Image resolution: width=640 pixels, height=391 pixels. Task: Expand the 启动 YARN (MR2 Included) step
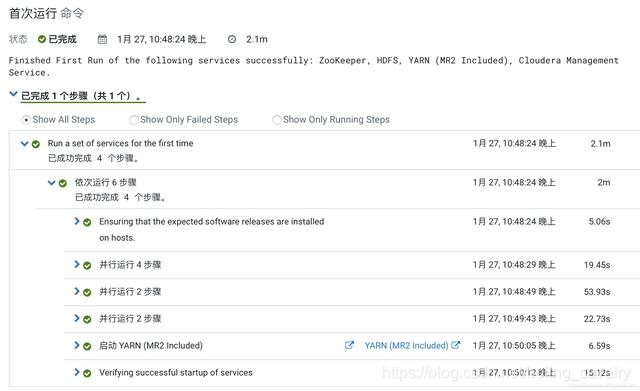pos(77,345)
